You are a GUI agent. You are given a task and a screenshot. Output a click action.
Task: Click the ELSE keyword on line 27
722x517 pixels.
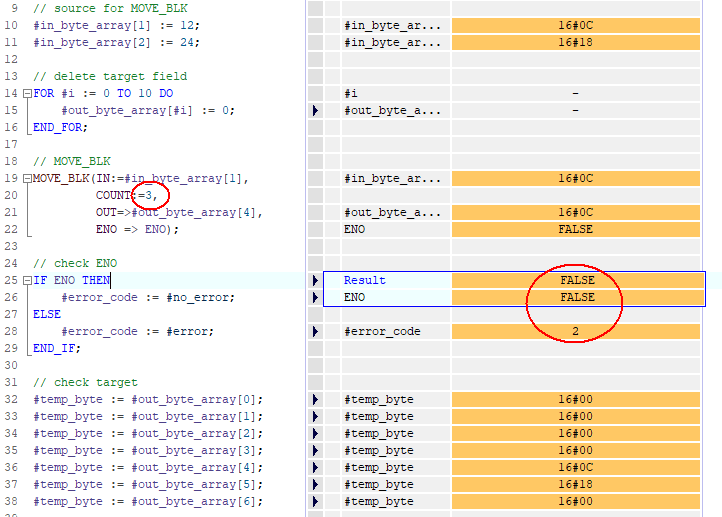(x=46, y=315)
